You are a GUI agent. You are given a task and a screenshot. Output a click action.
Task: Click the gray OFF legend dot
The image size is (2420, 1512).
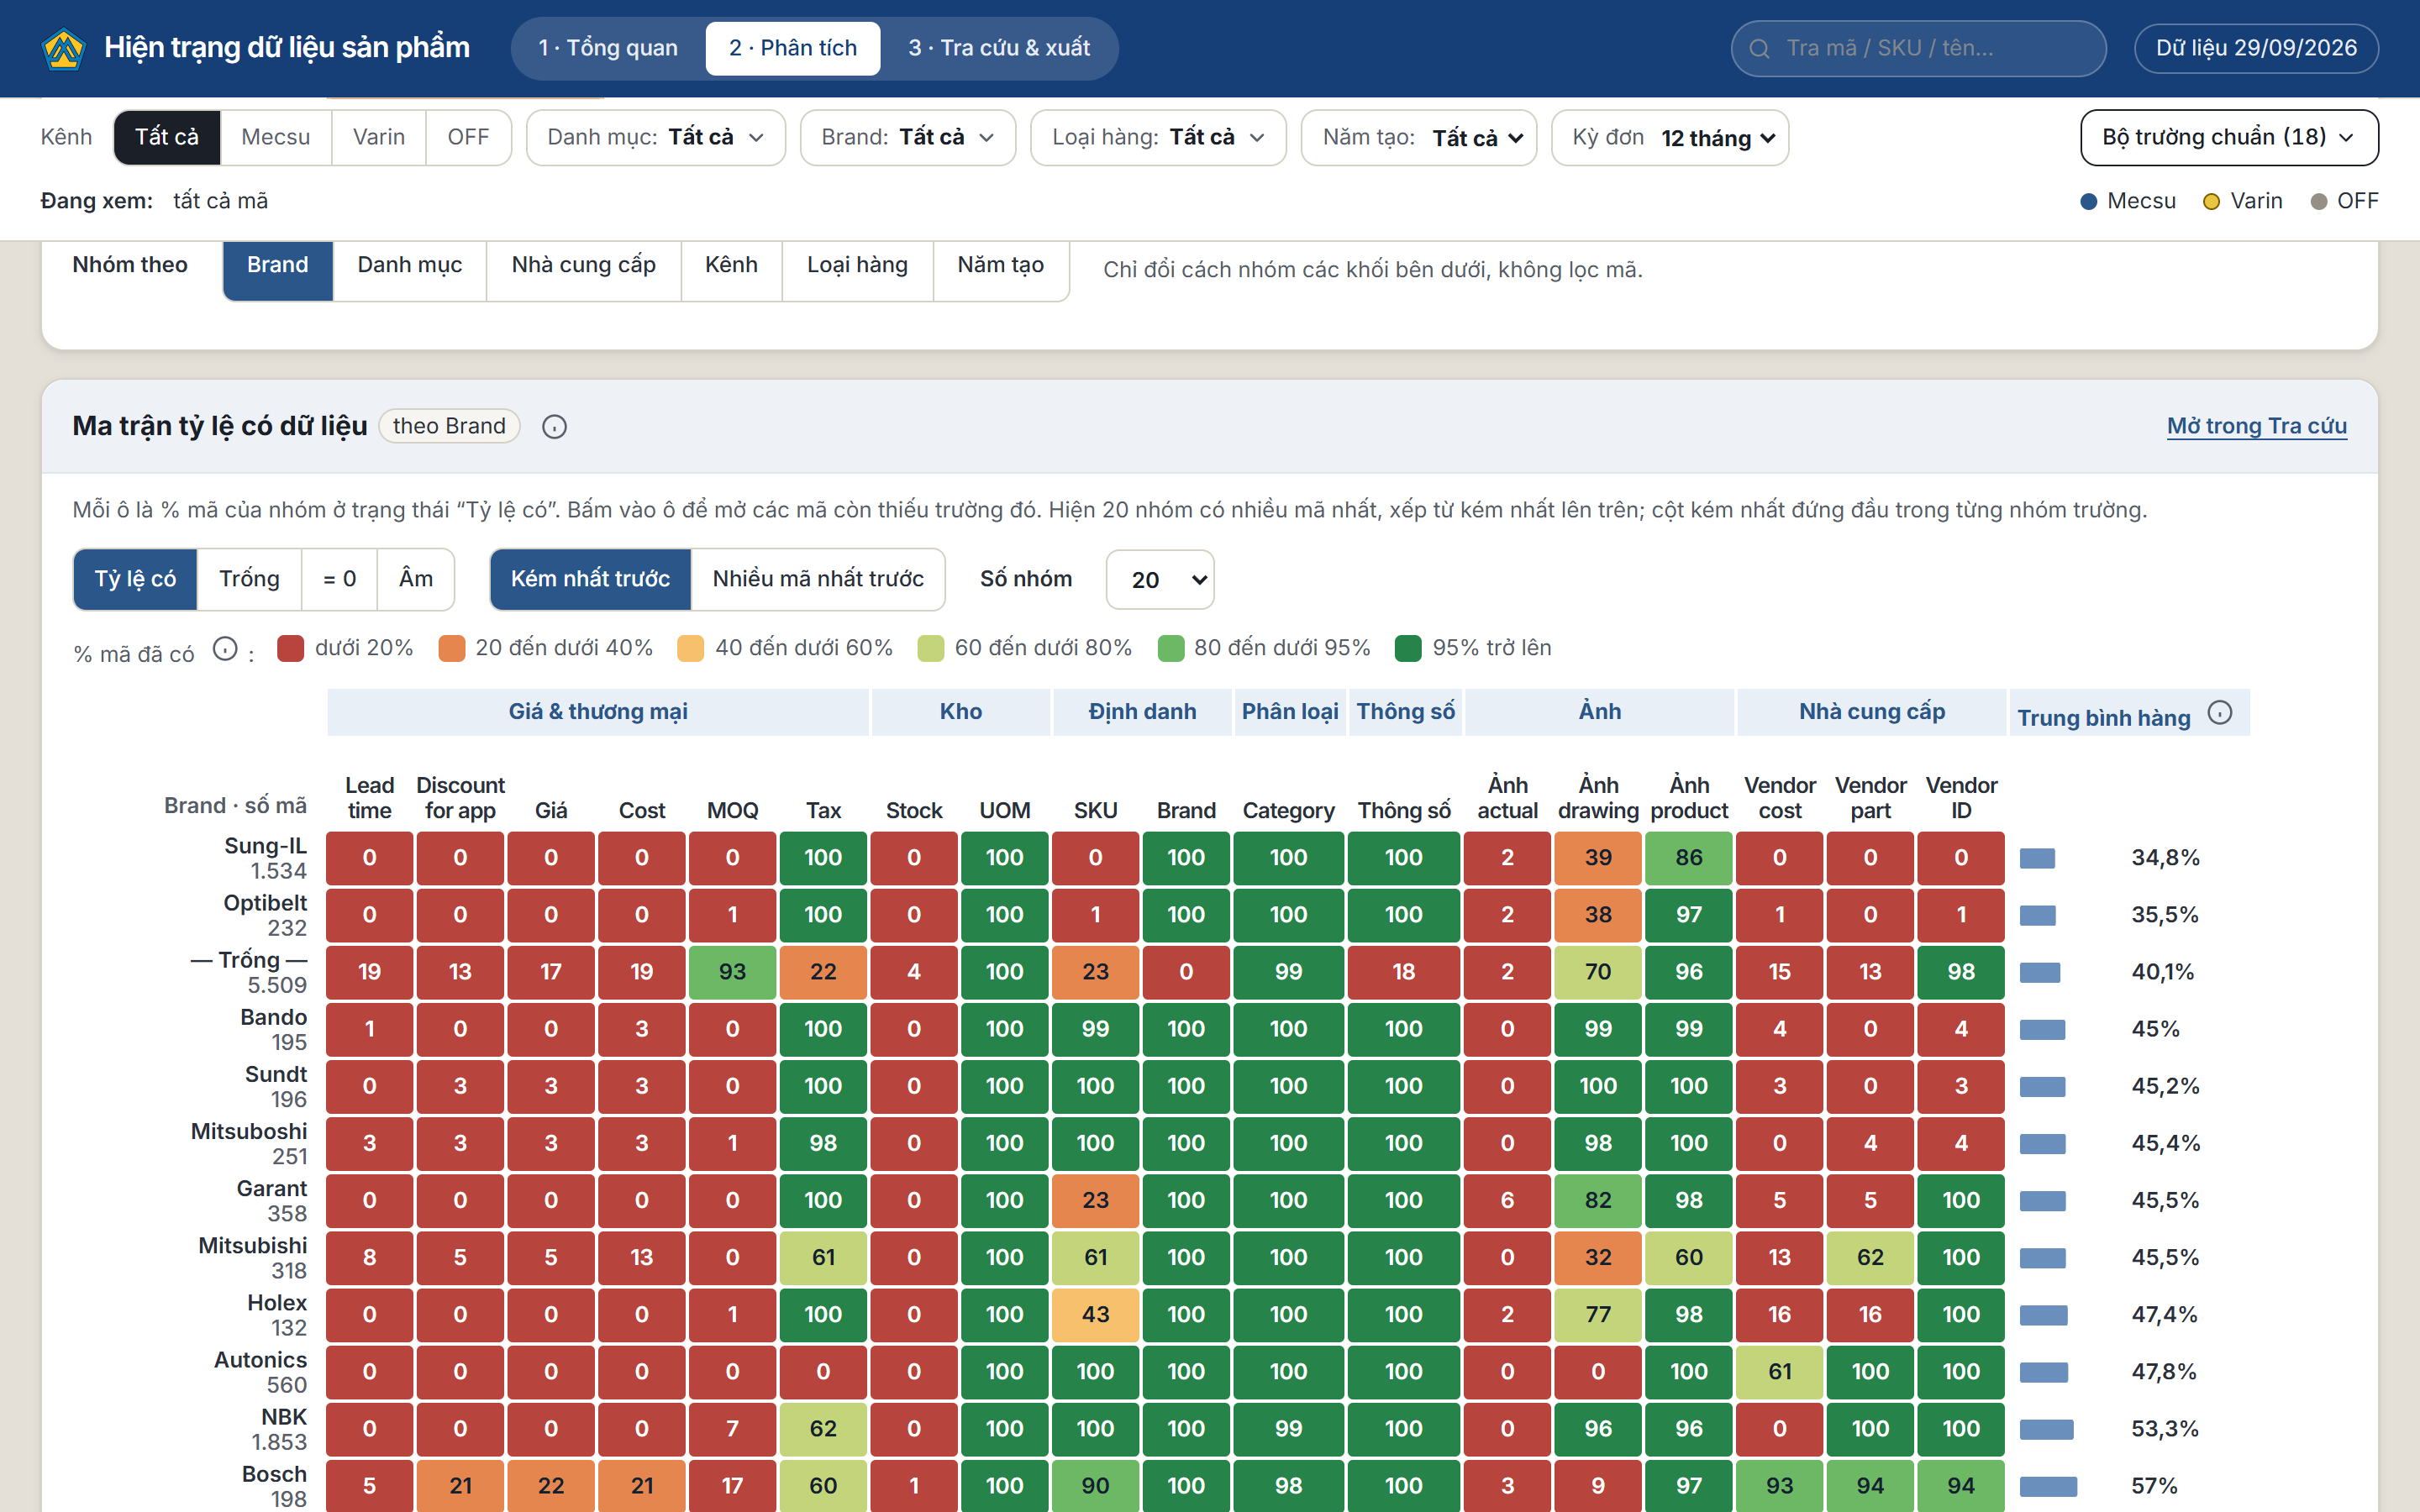pyautogui.click(x=2319, y=202)
